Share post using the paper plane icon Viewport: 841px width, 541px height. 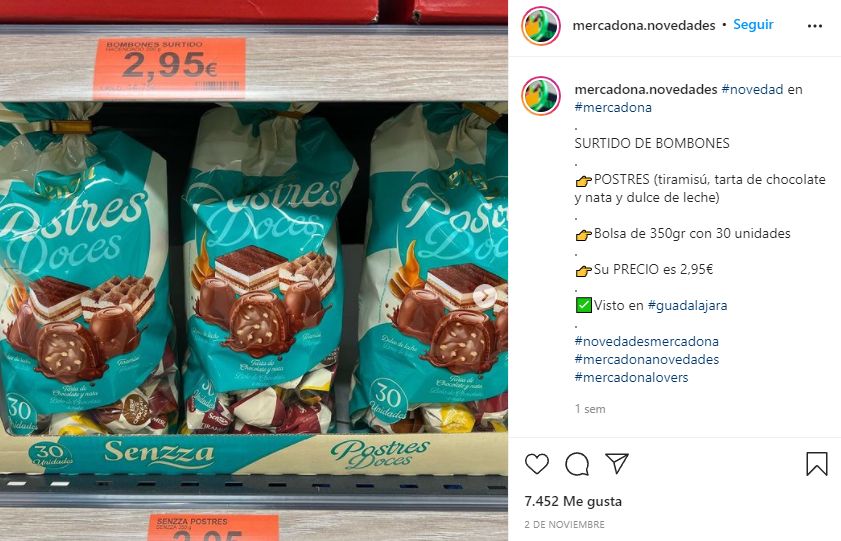(x=617, y=463)
